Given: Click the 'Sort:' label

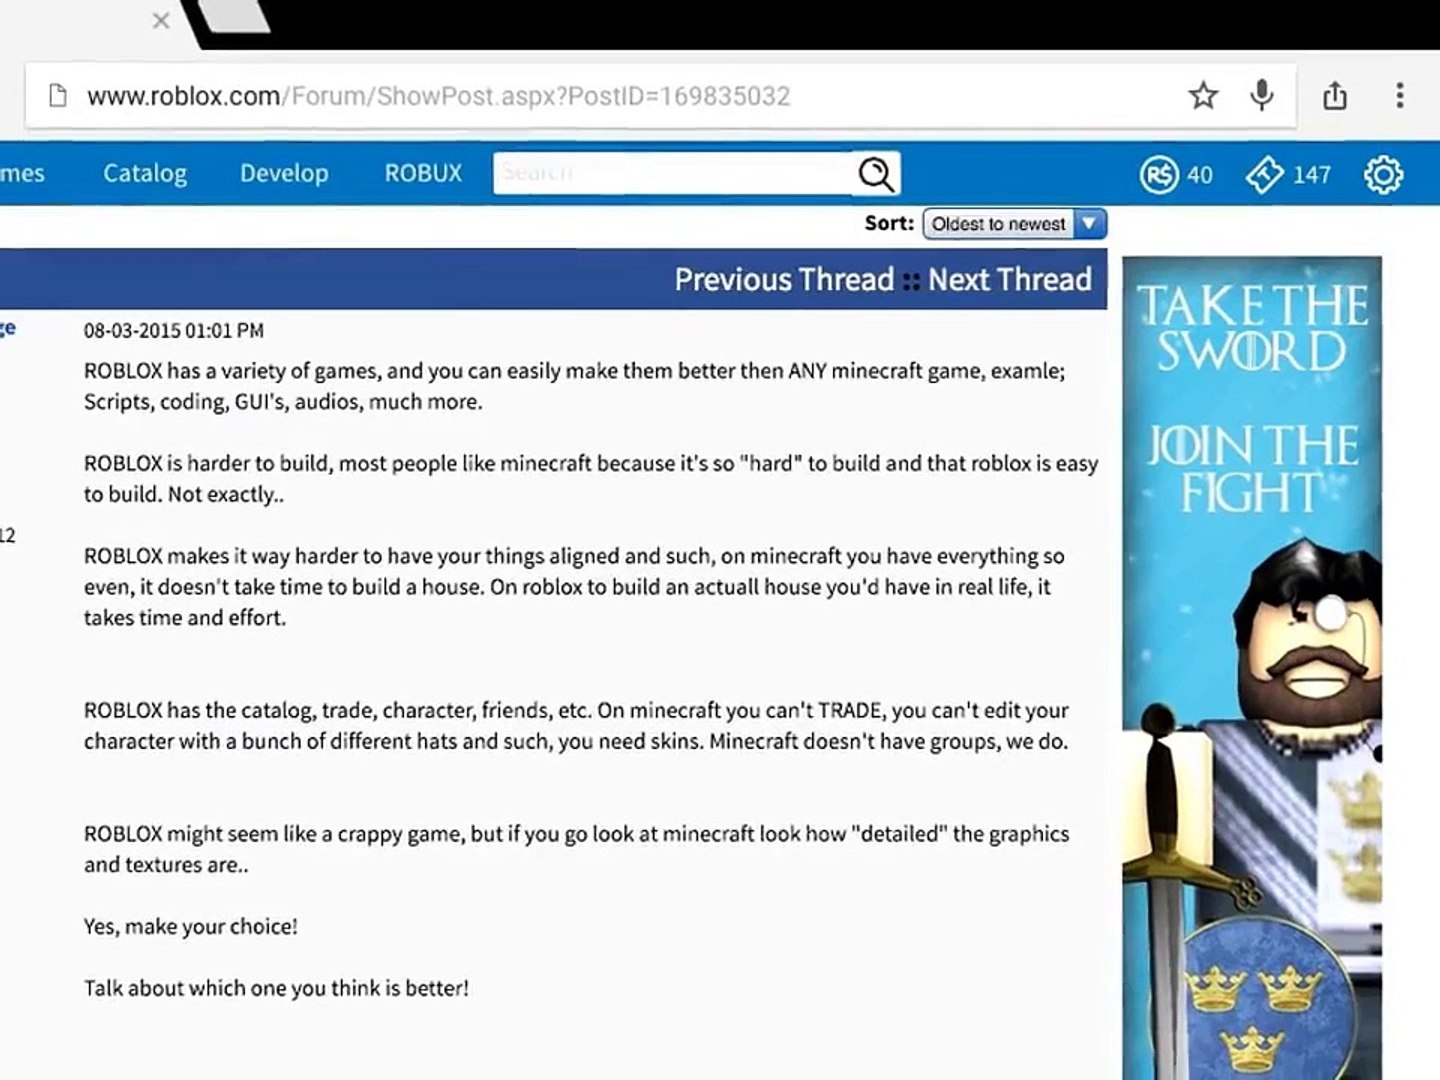Looking at the screenshot, I should click(889, 223).
